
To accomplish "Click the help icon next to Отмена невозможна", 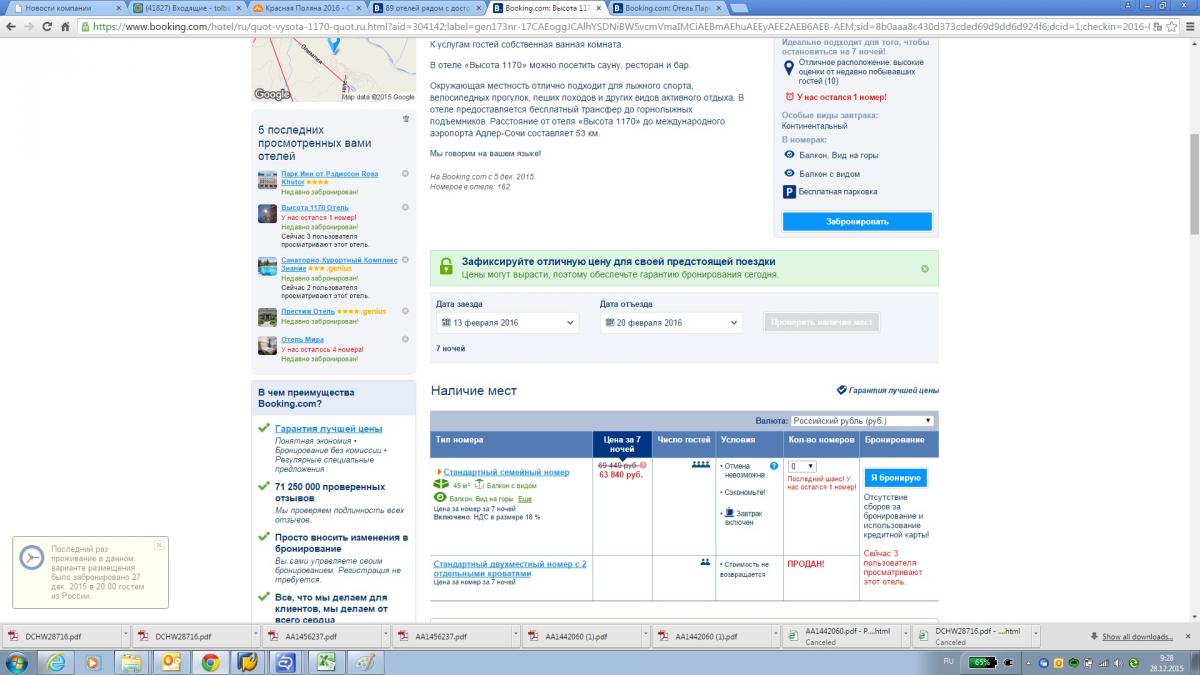I will coord(774,466).
